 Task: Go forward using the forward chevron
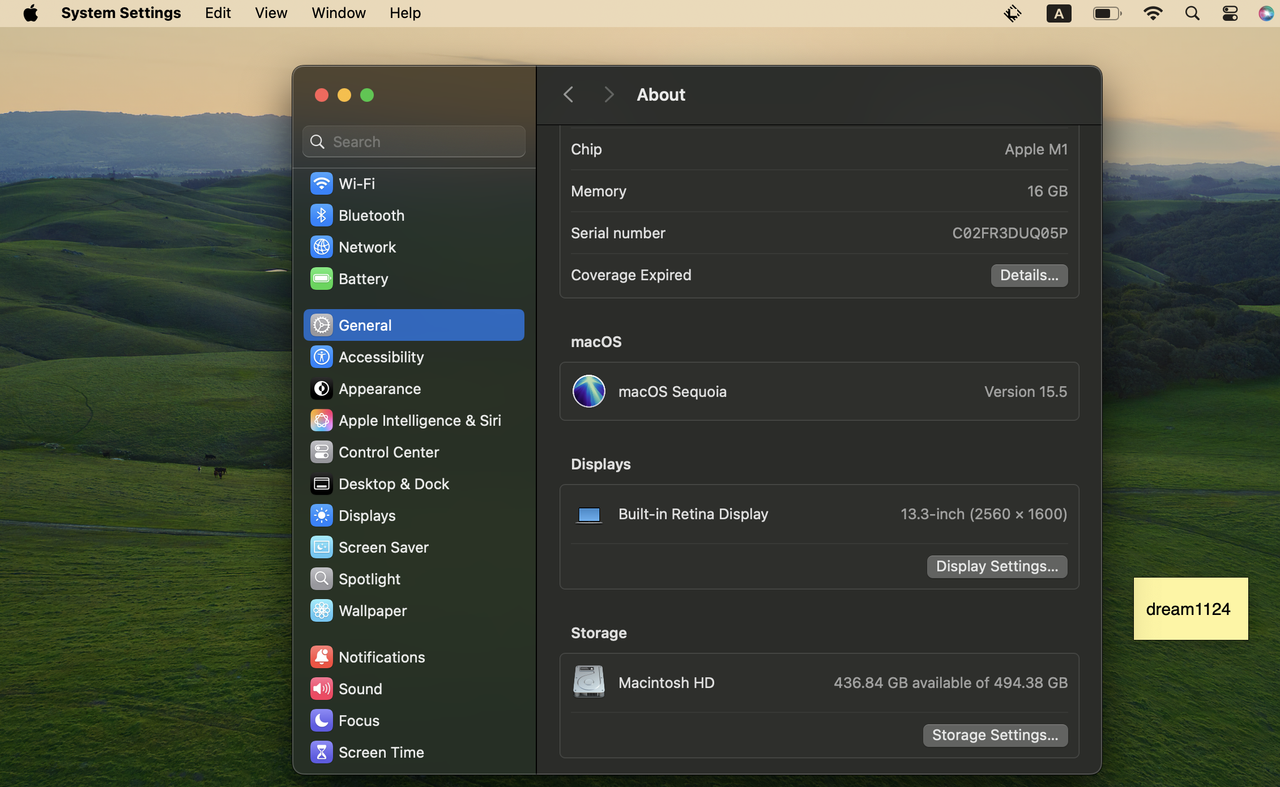608,94
